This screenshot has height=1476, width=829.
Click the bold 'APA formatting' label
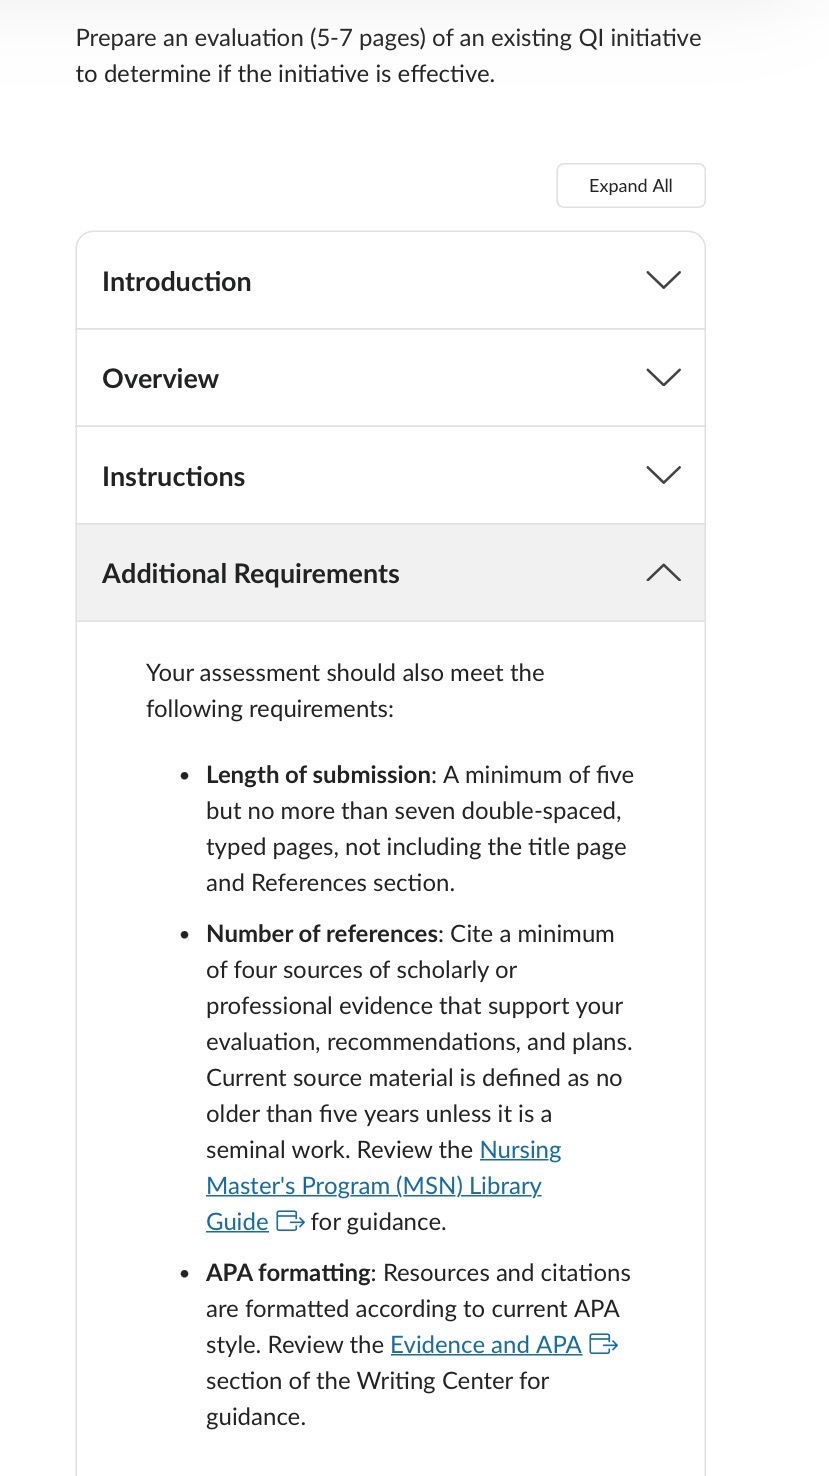pyautogui.click(x=288, y=1273)
